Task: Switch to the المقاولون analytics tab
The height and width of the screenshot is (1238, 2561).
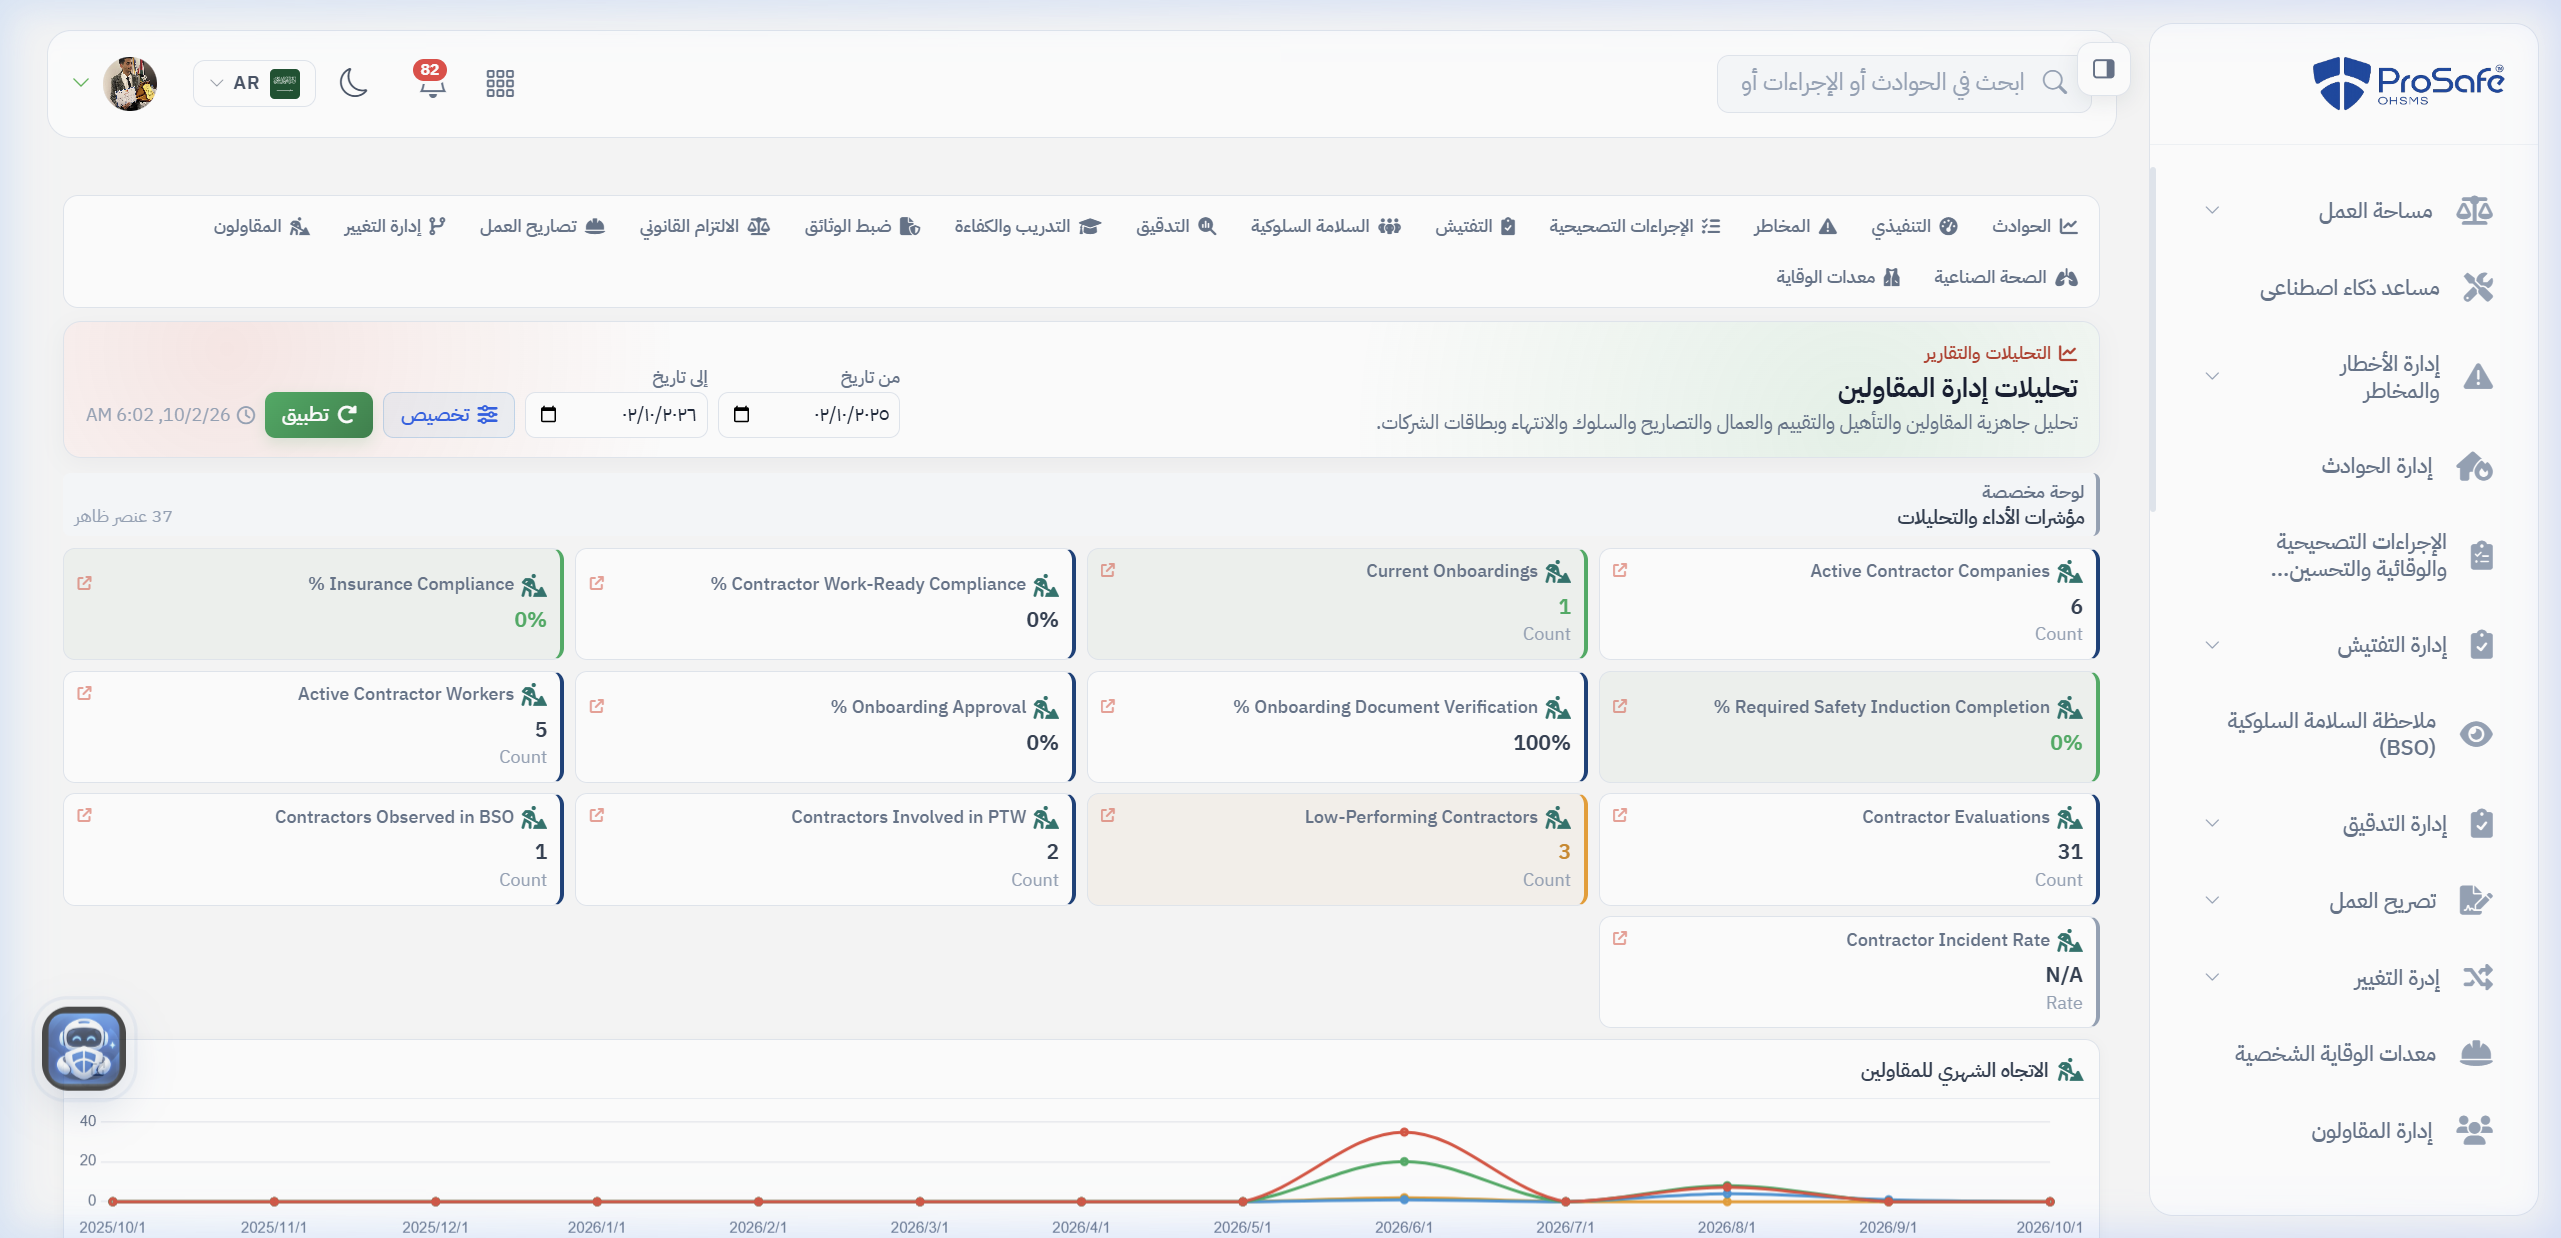Action: pyautogui.click(x=261, y=226)
